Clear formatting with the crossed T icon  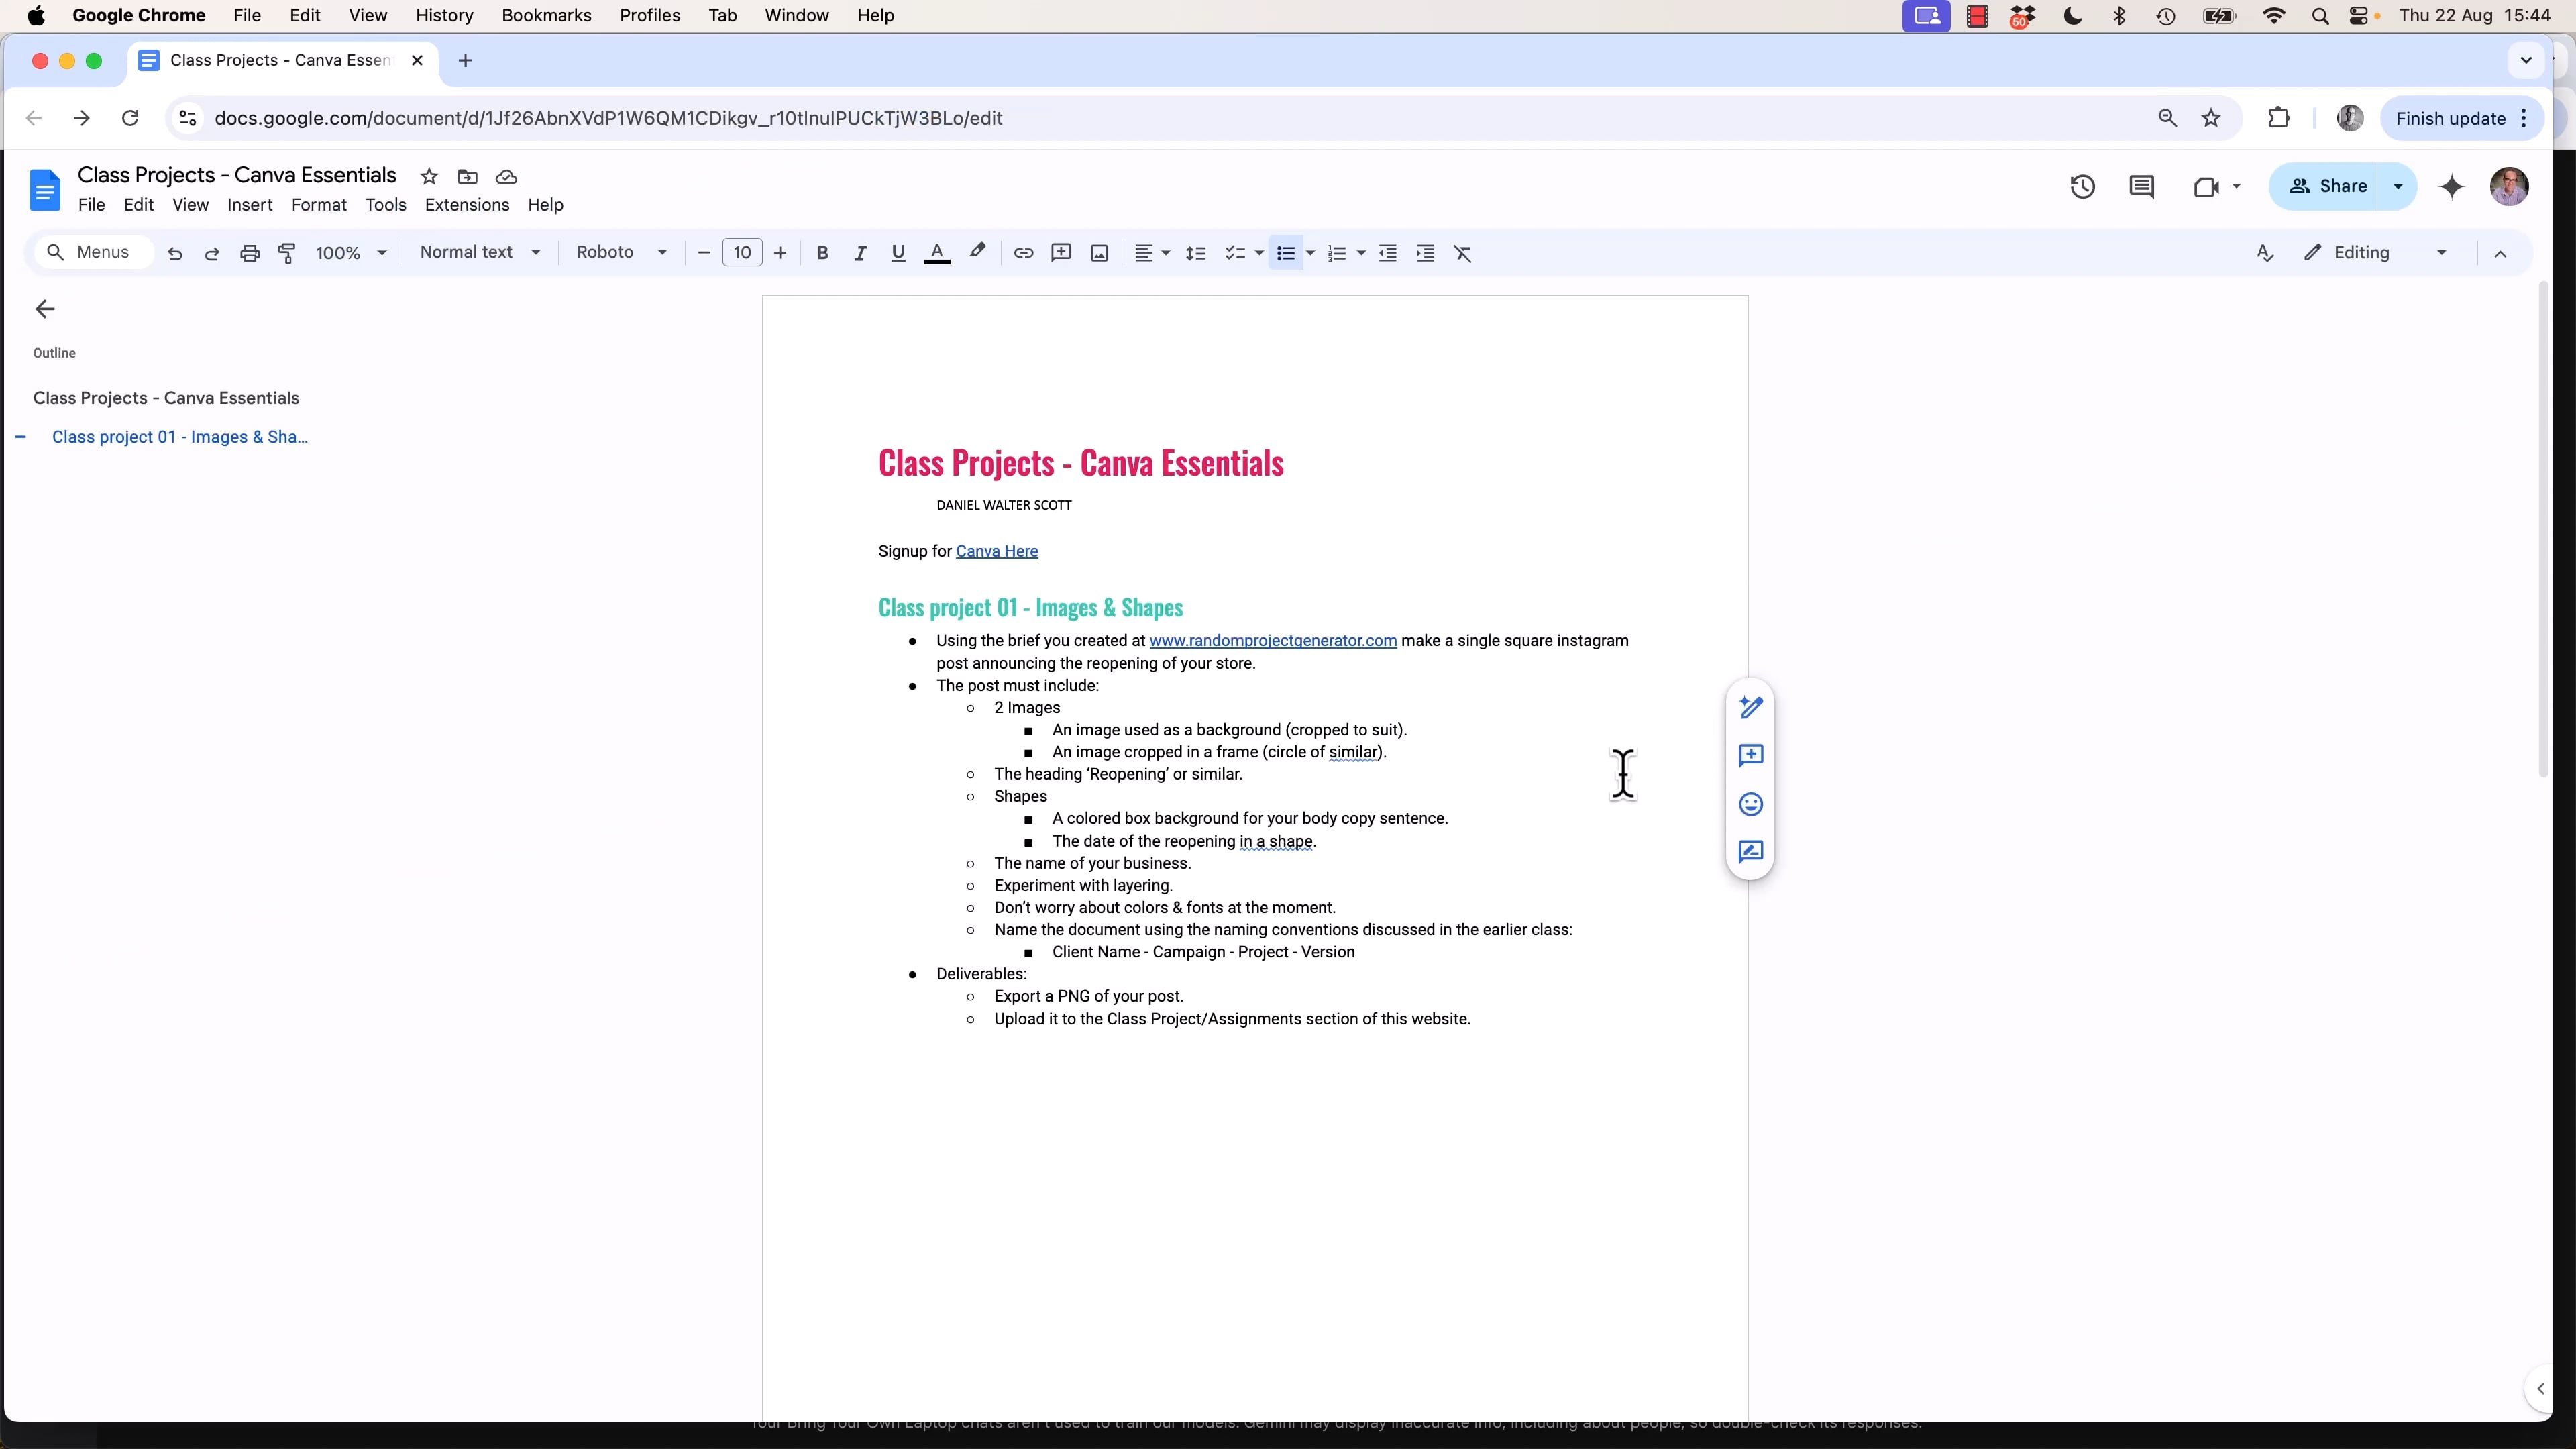[x=1463, y=253]
